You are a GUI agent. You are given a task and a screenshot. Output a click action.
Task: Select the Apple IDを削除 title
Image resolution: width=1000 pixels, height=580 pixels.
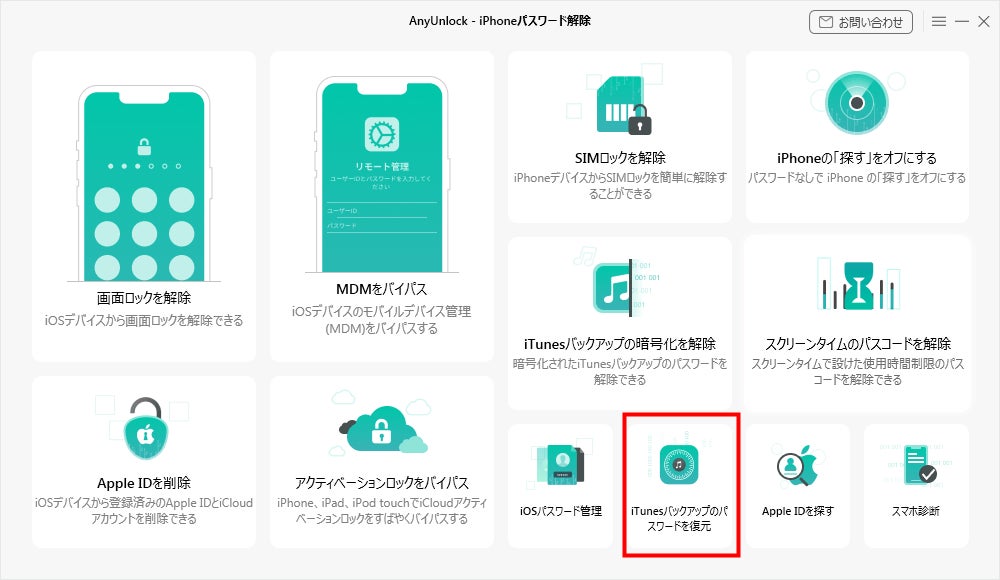[144, 483]
